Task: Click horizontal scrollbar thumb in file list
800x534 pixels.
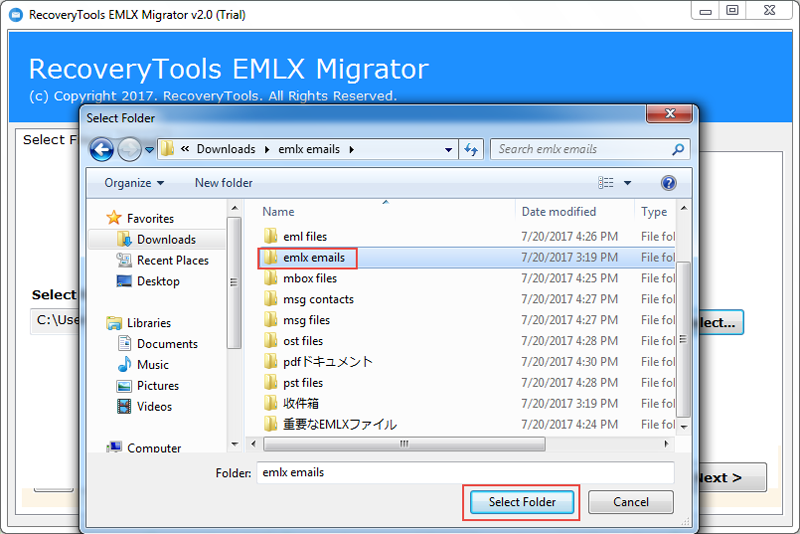Action: click(404, 444)
